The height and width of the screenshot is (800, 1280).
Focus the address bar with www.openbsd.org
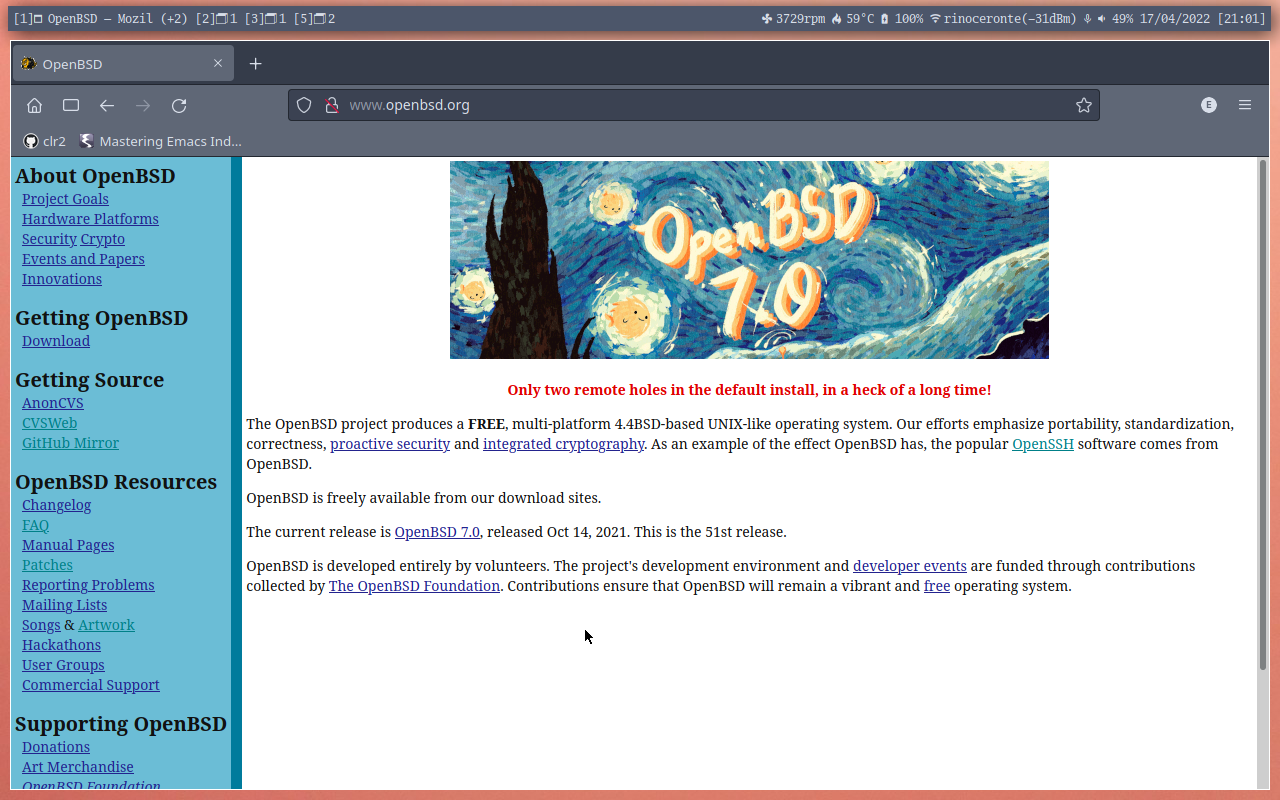(x=694, y=105)
